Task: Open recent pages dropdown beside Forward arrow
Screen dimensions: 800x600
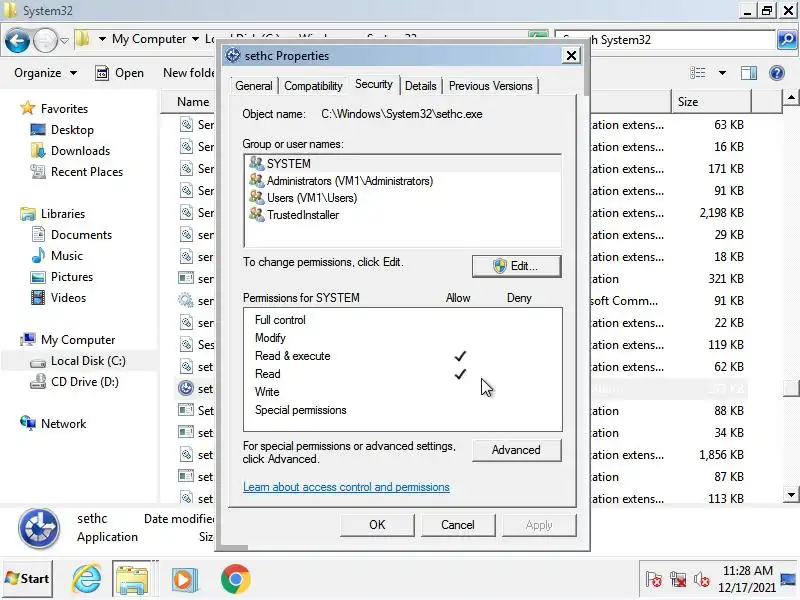Action: [x=64, y=40]
